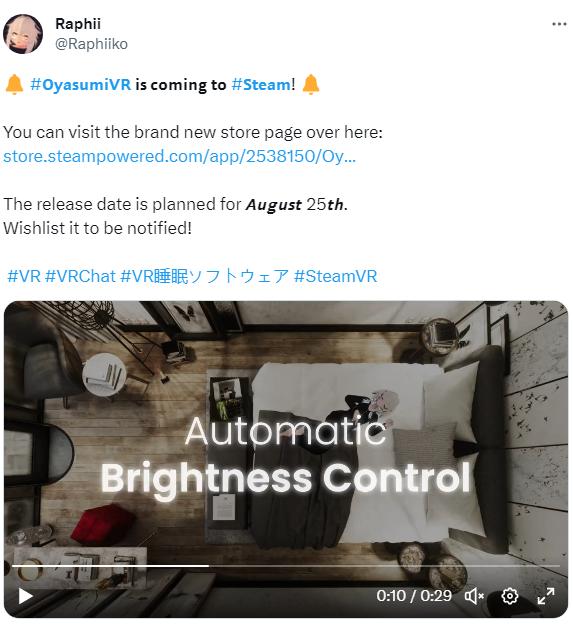Follow the store.steampowered.com link

179,156
